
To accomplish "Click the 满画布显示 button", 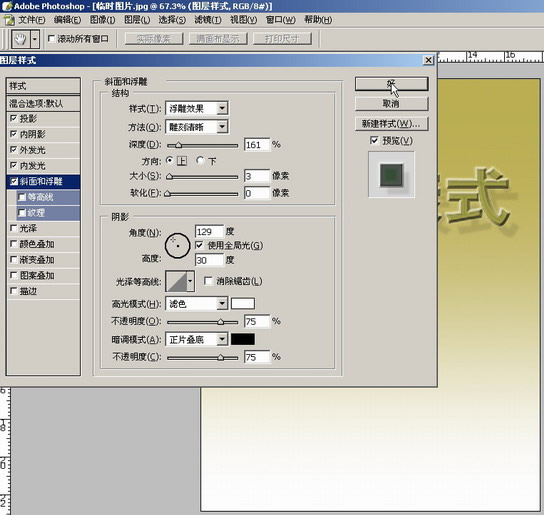I will pyautogui.click(x=218, y=39).
